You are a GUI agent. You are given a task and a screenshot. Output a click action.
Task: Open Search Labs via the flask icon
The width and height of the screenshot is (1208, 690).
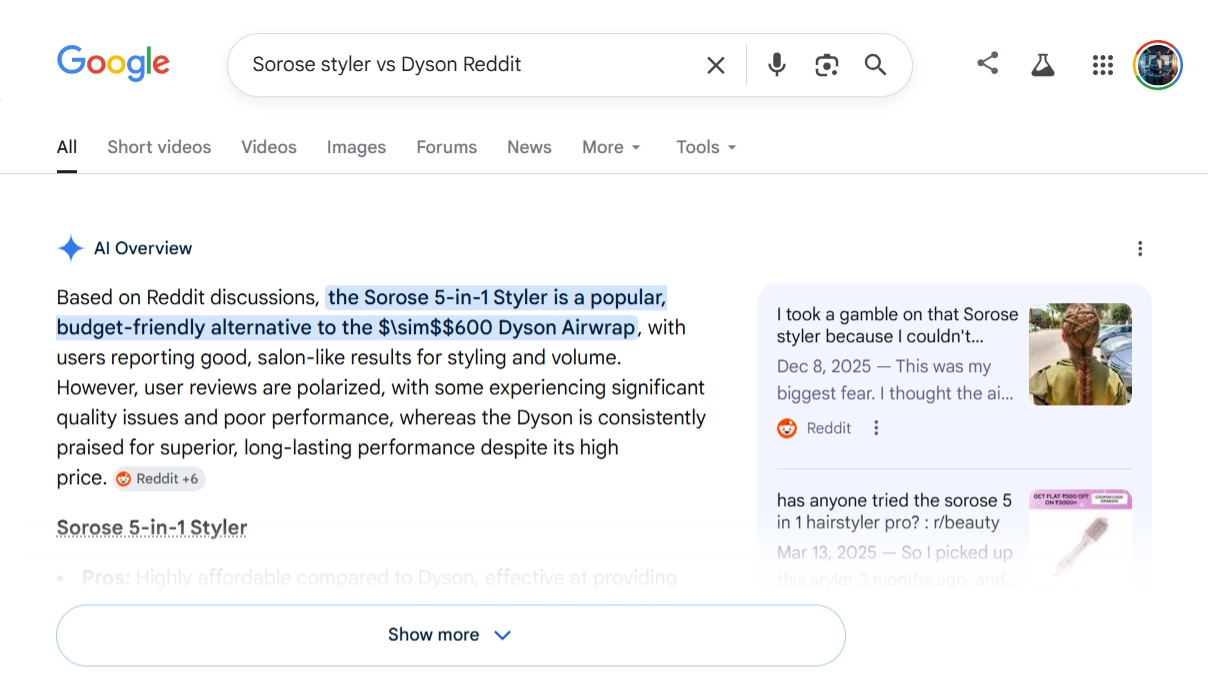point(1043,63)
